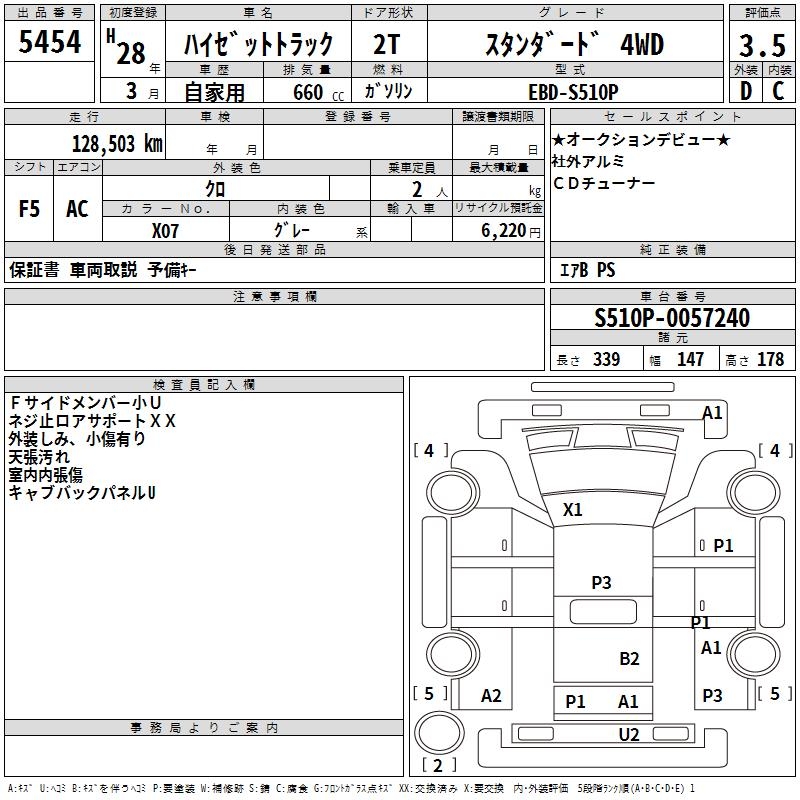Select the mileage value 128,503 km
Viewport: 800px width, 800px height.
point(117,144)
